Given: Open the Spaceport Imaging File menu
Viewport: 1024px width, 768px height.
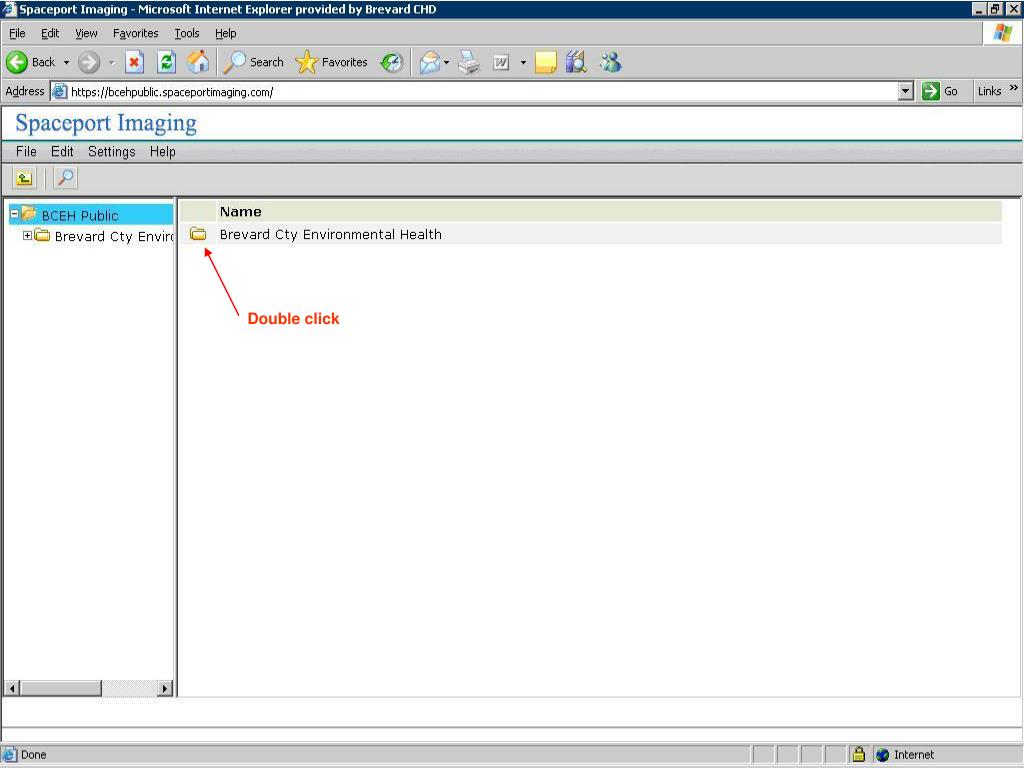Looking at the screenshot, I should coord(26,152).
